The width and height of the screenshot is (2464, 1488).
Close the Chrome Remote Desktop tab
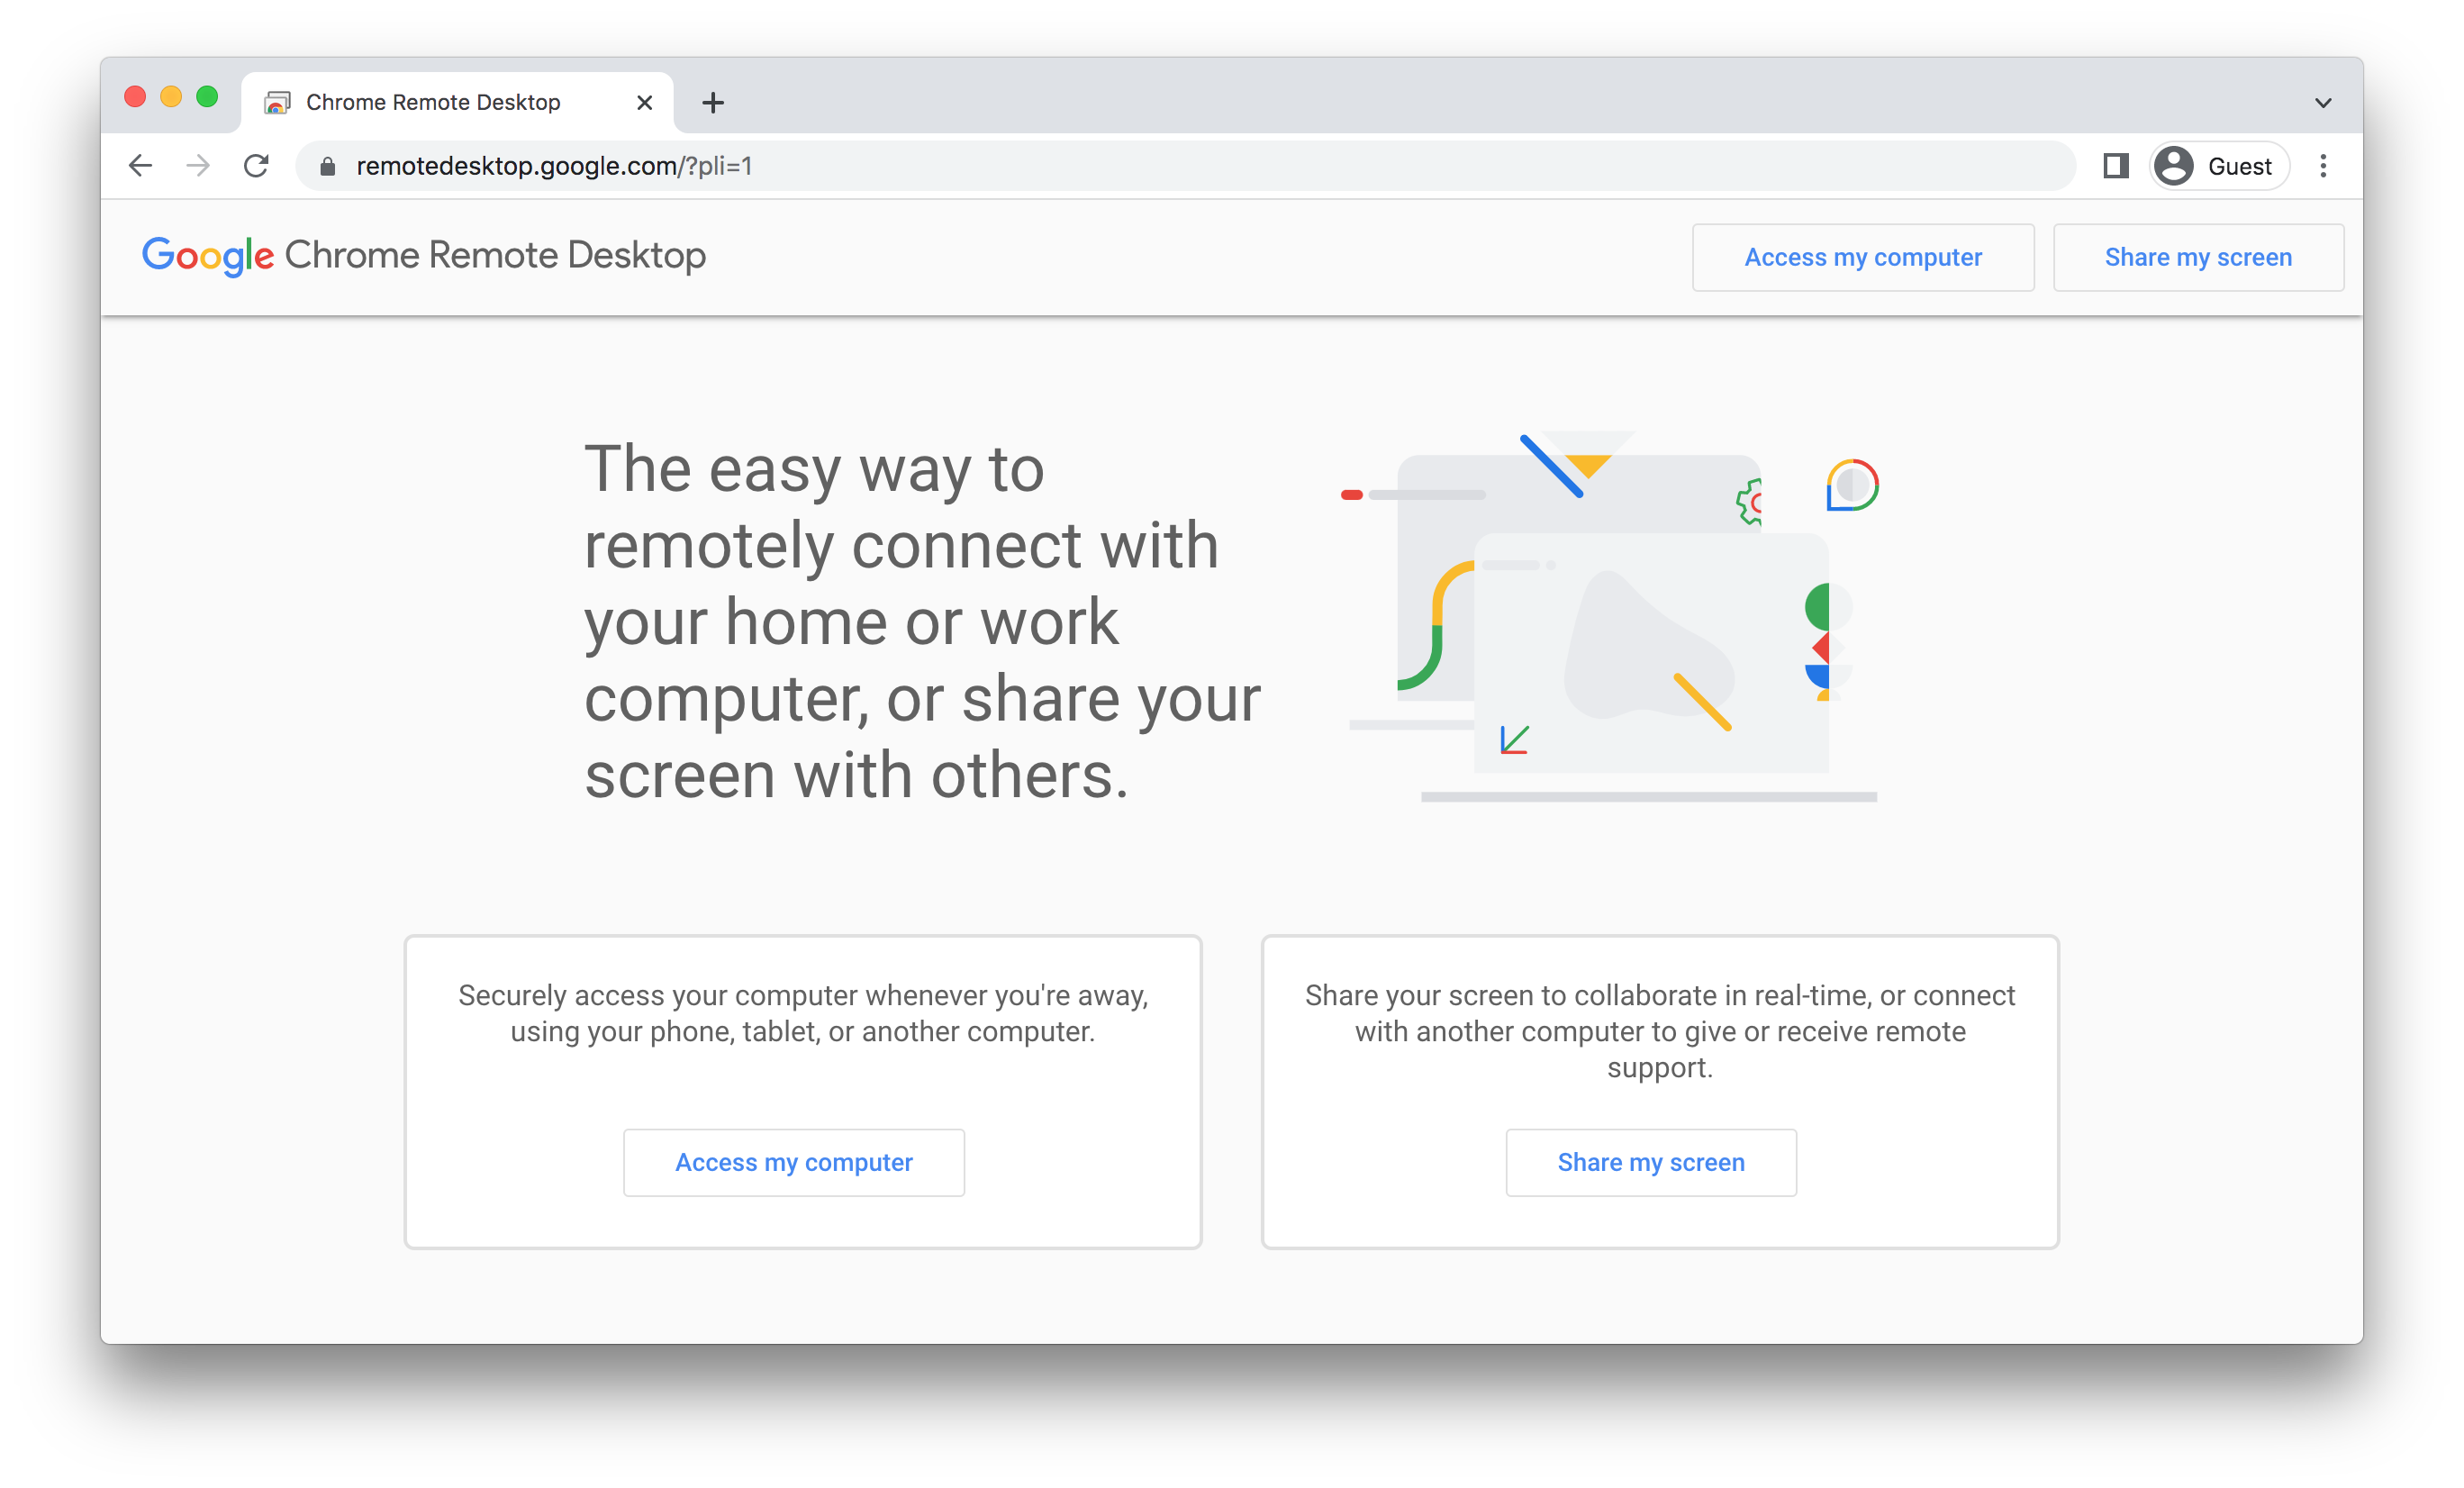click(645, 103)
